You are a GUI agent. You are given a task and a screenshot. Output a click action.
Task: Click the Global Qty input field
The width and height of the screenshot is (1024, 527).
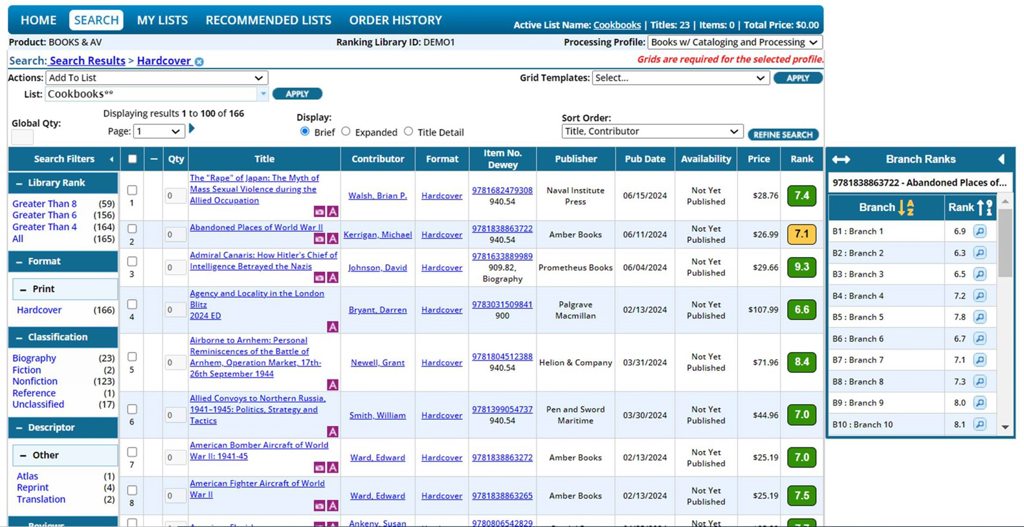point(21,137)
